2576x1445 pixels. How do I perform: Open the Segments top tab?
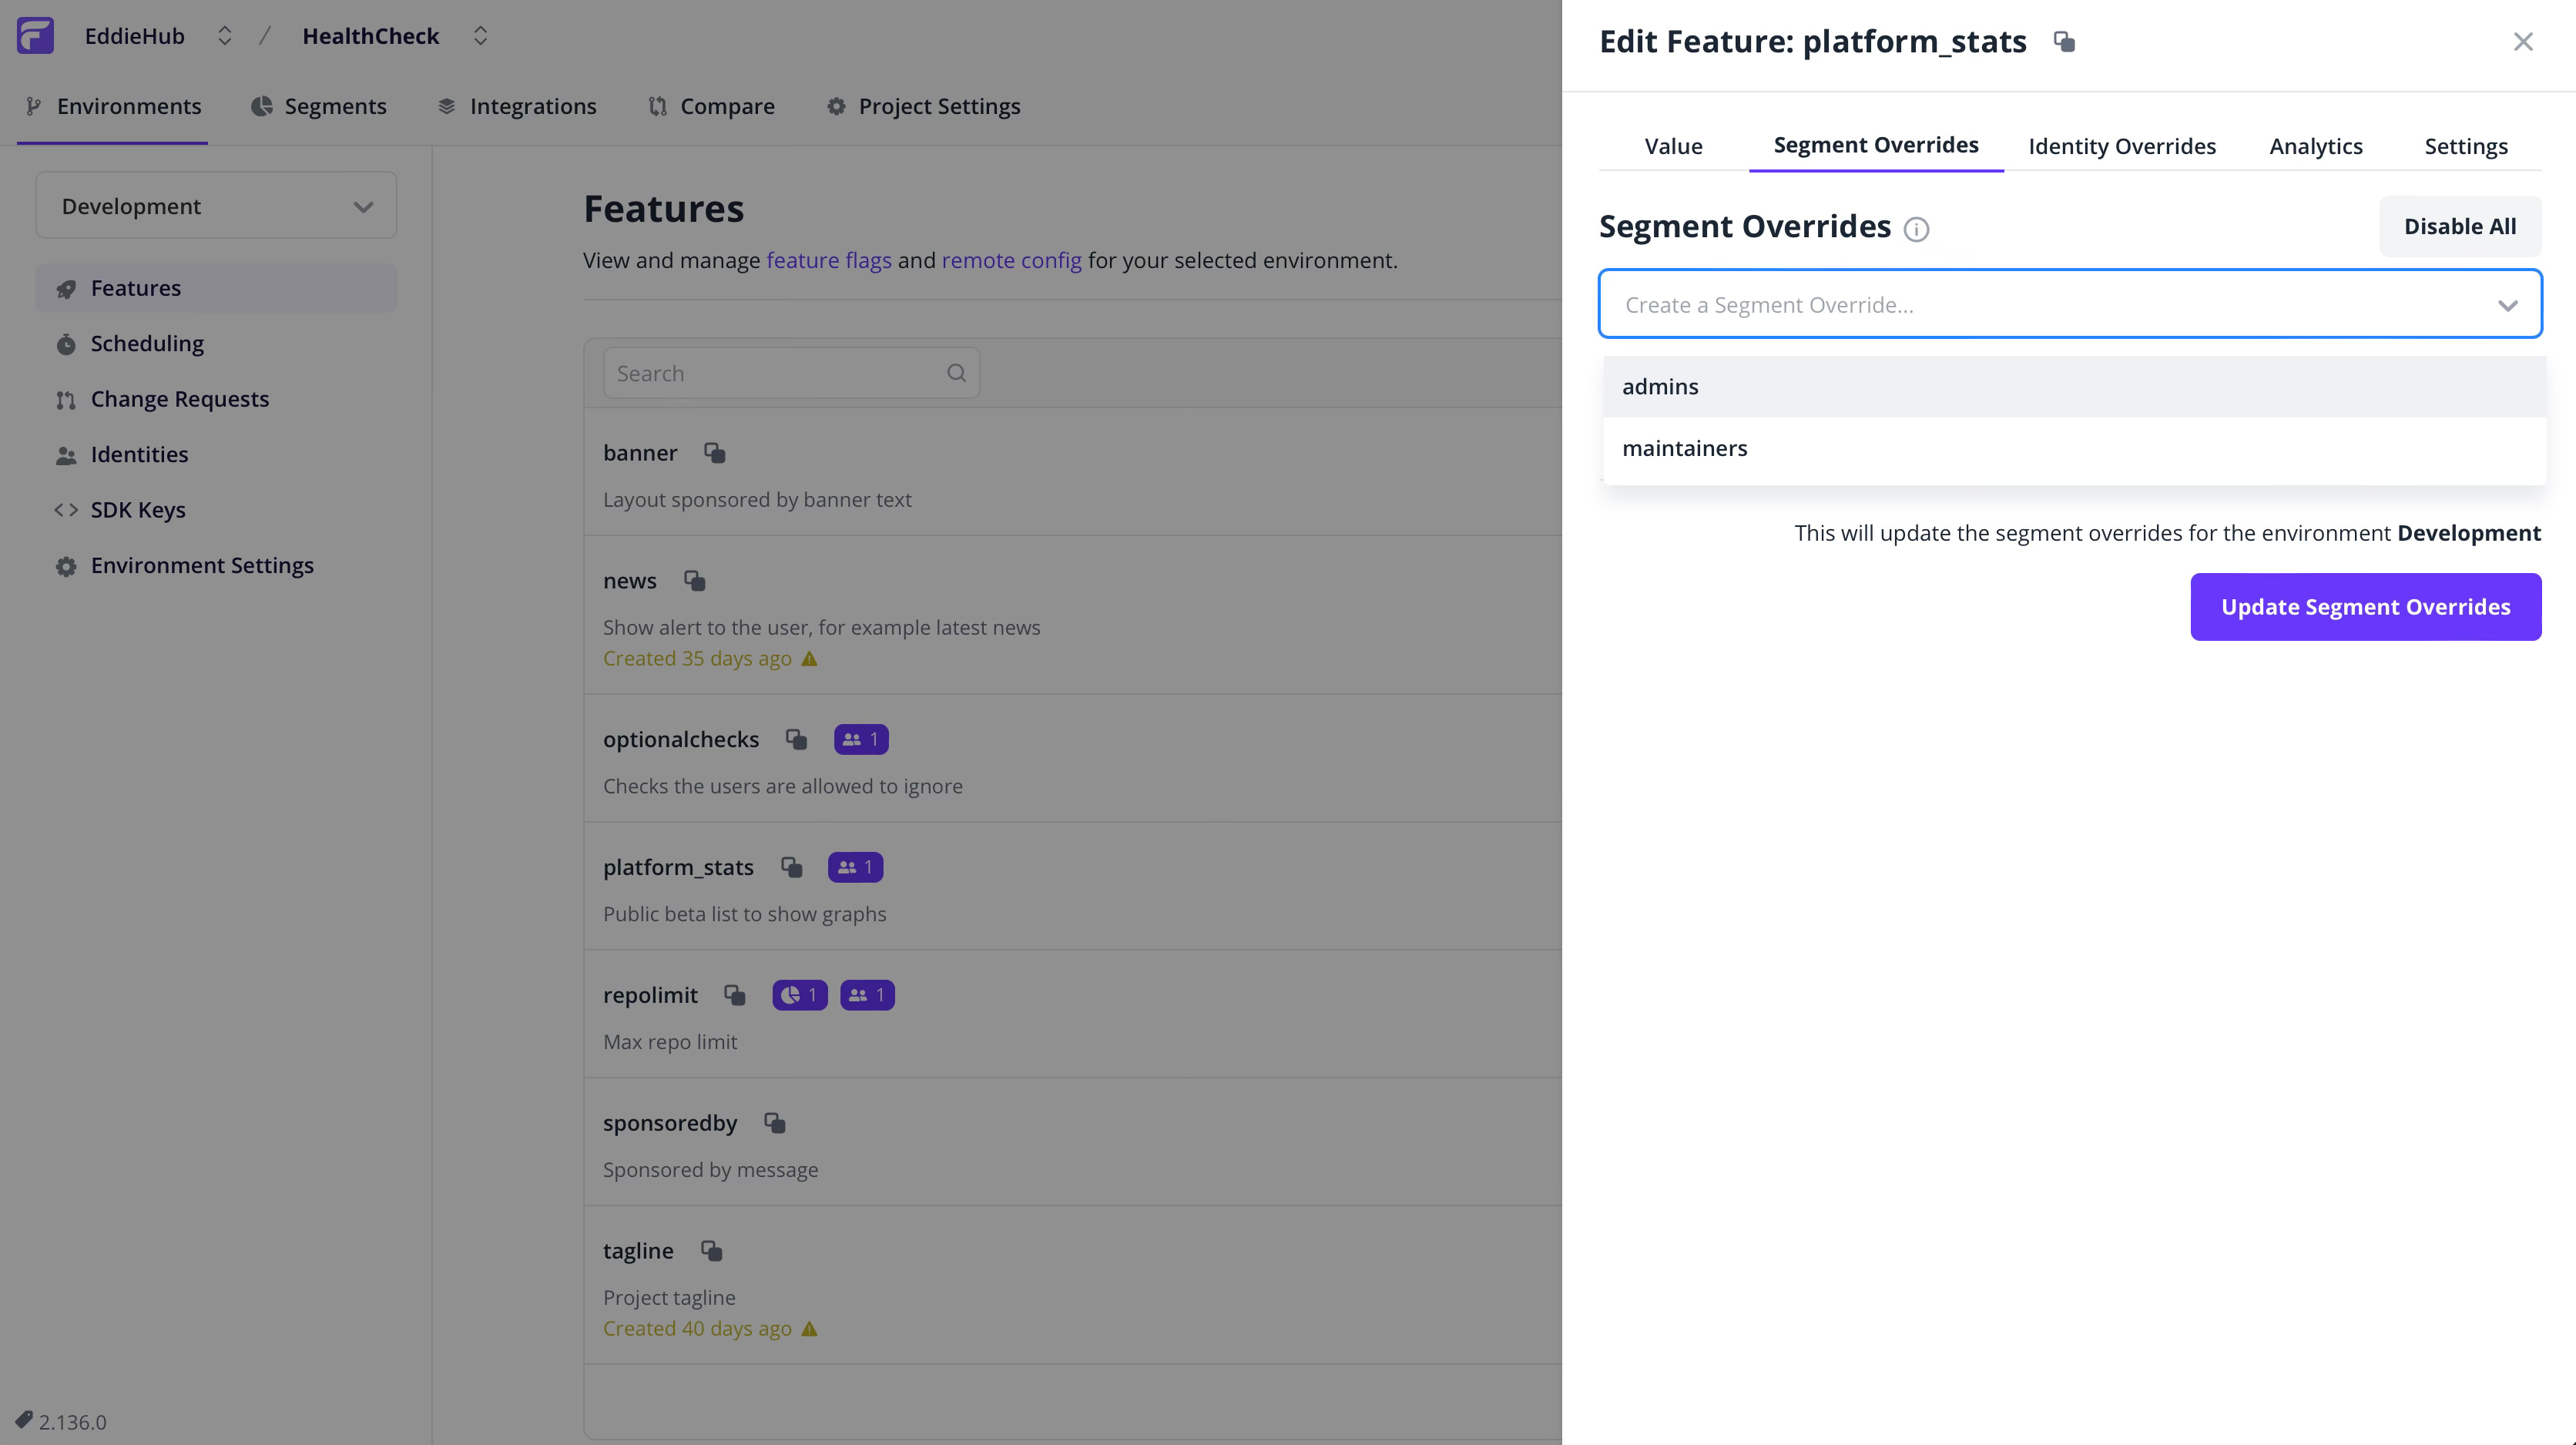tap(319, 106)
